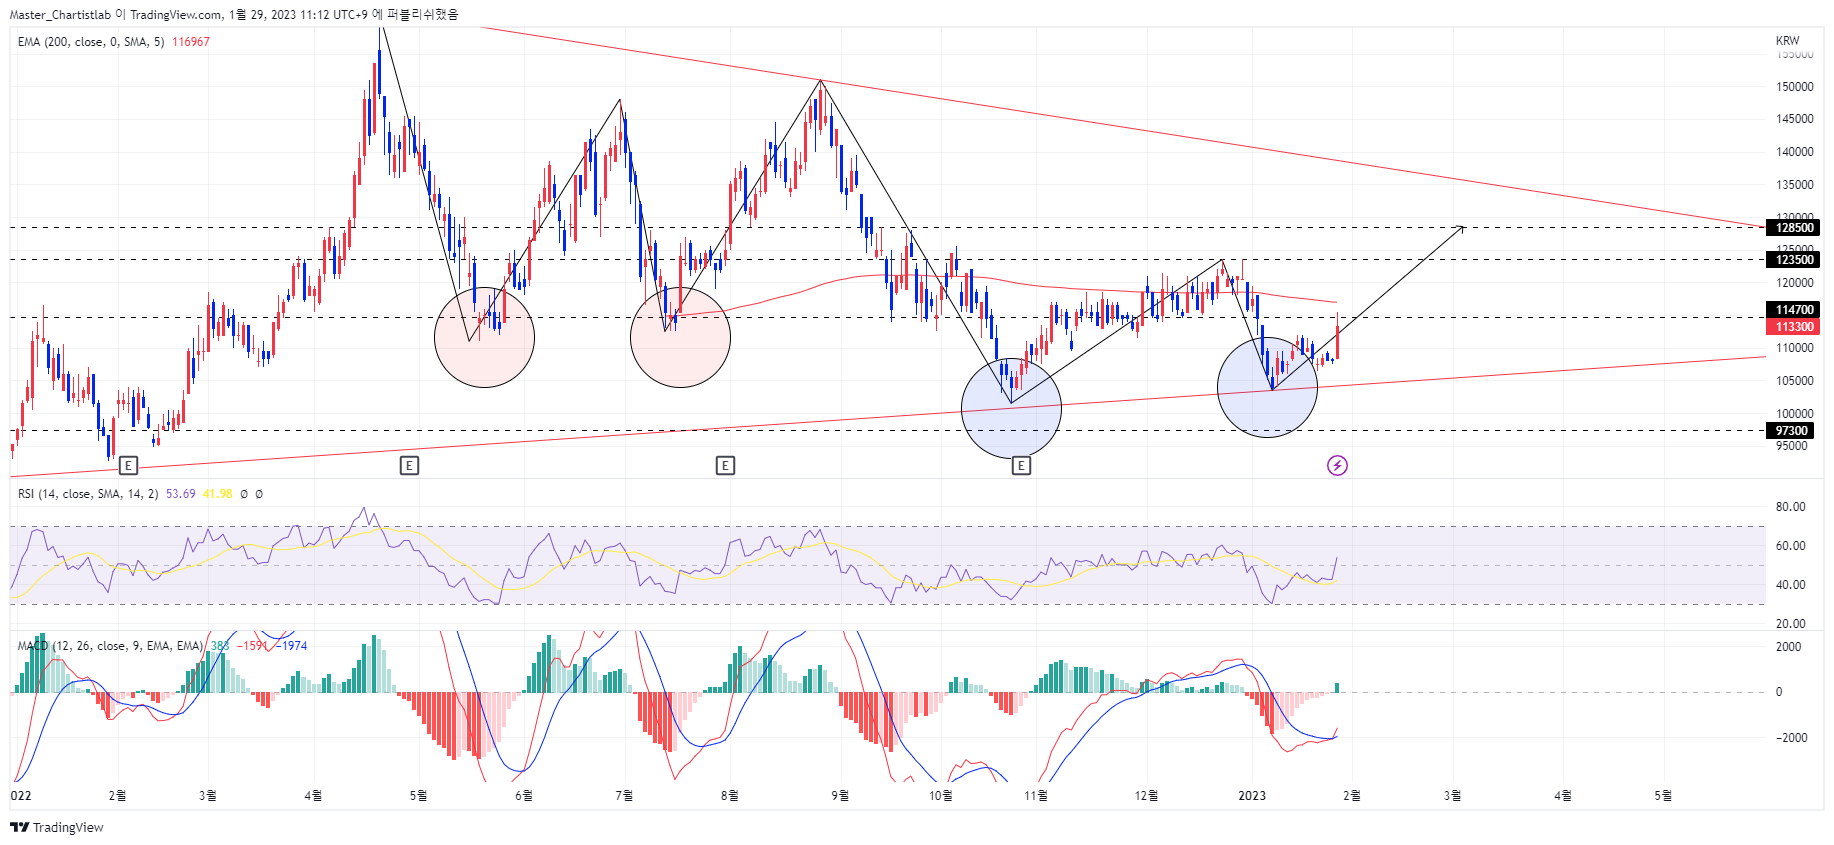Click the KRW currency label
1834x845 pixels.
(1788, 41)
